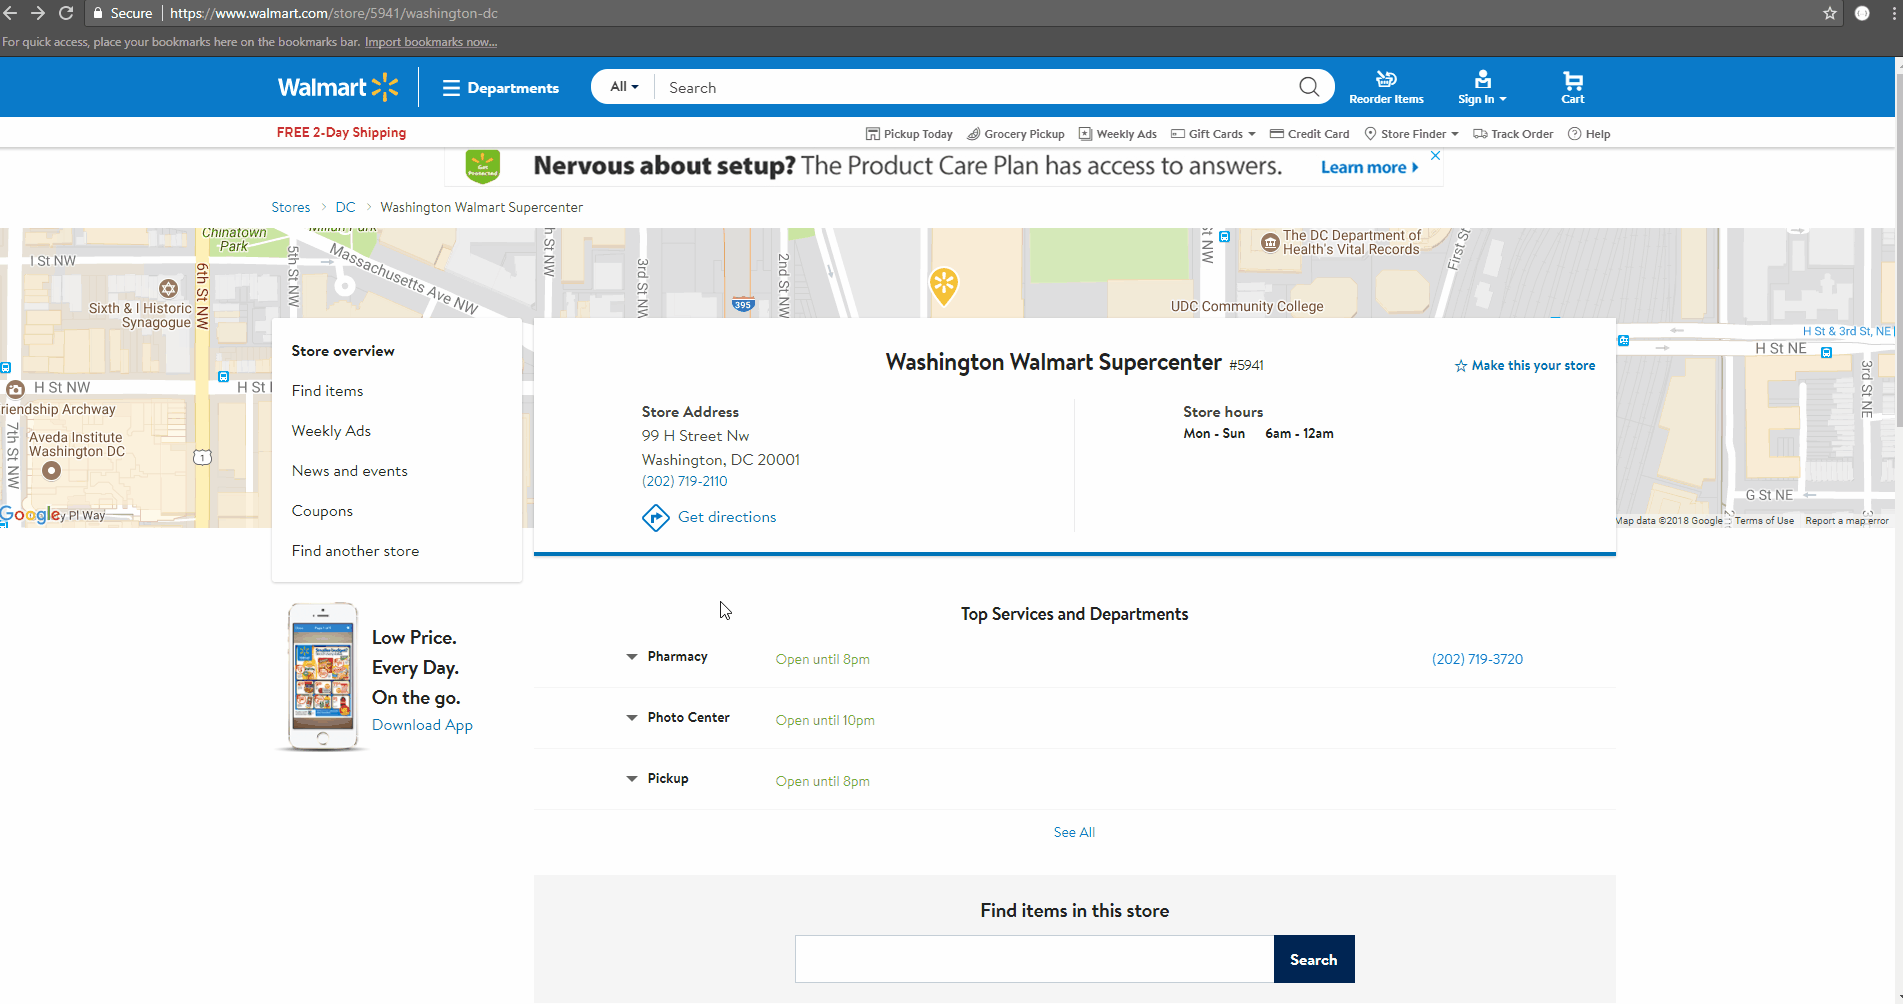Click the browser back arrow
This screenshot has width=1903, height=1004.
pos(11,13)
